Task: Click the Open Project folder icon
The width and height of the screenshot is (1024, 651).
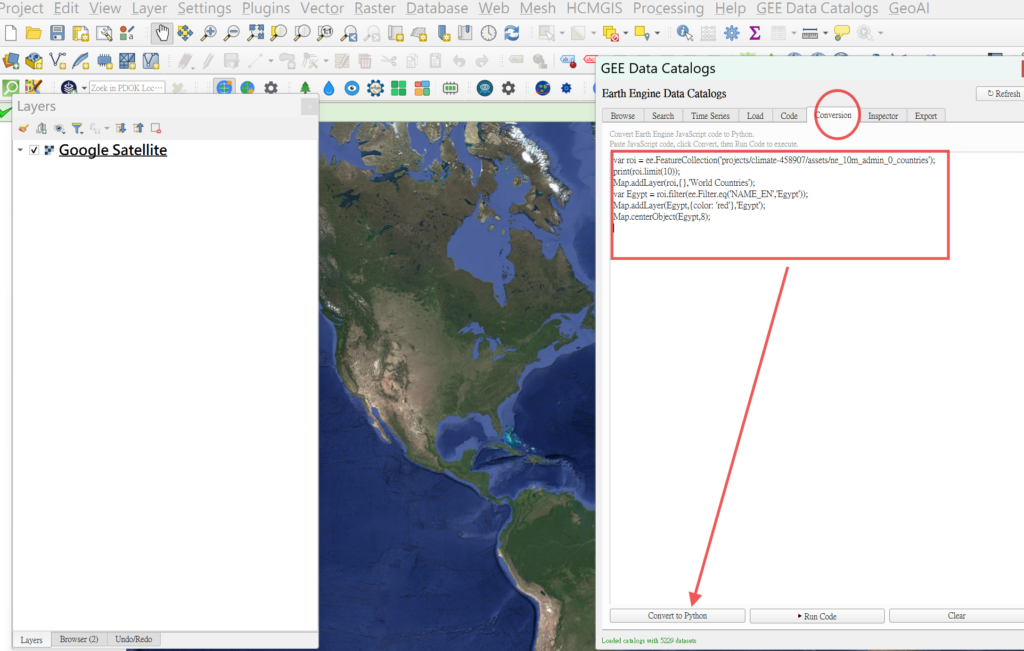Action: tap(34, 33)
